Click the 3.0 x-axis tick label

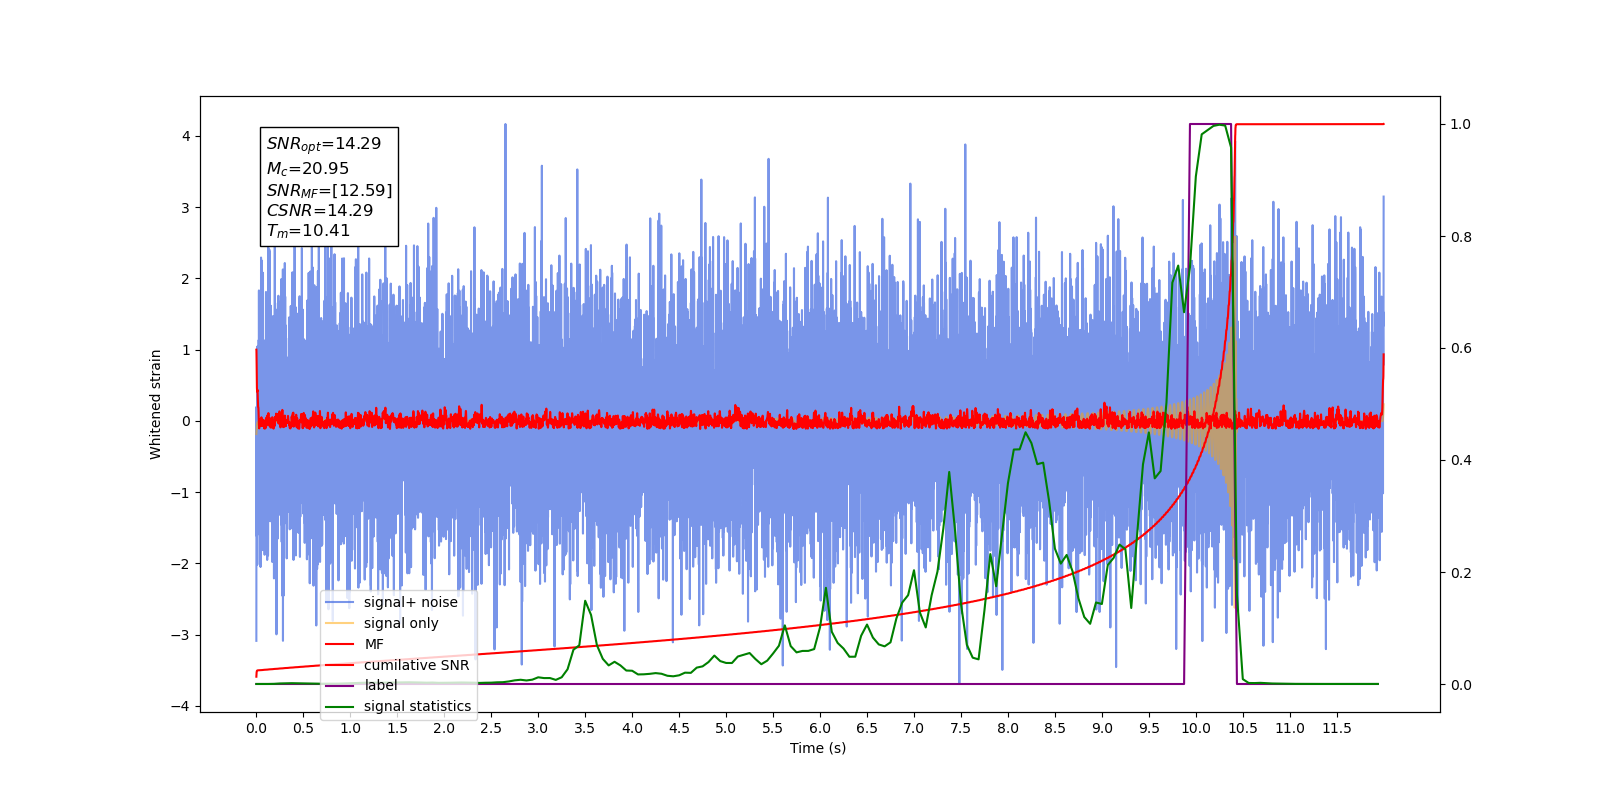538,728
